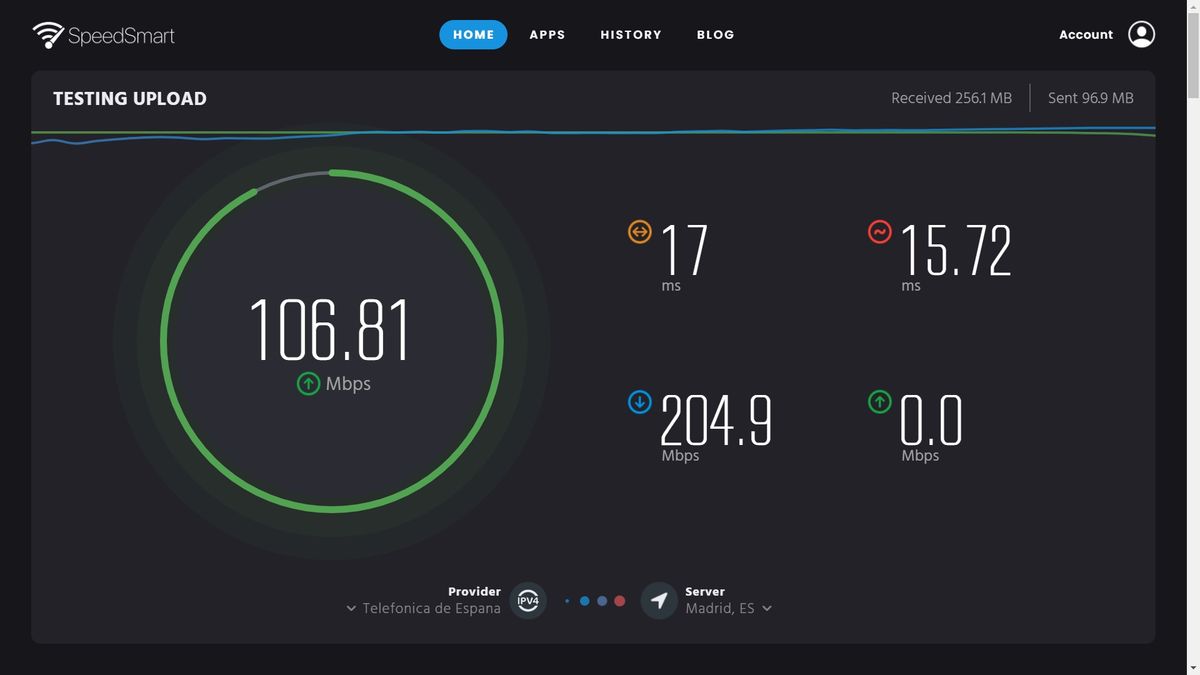Viewport: 1200px width, 675px height.
Task: Click the IPV4 badge icon
Action: pyautogui.click(x=527, y=600)
